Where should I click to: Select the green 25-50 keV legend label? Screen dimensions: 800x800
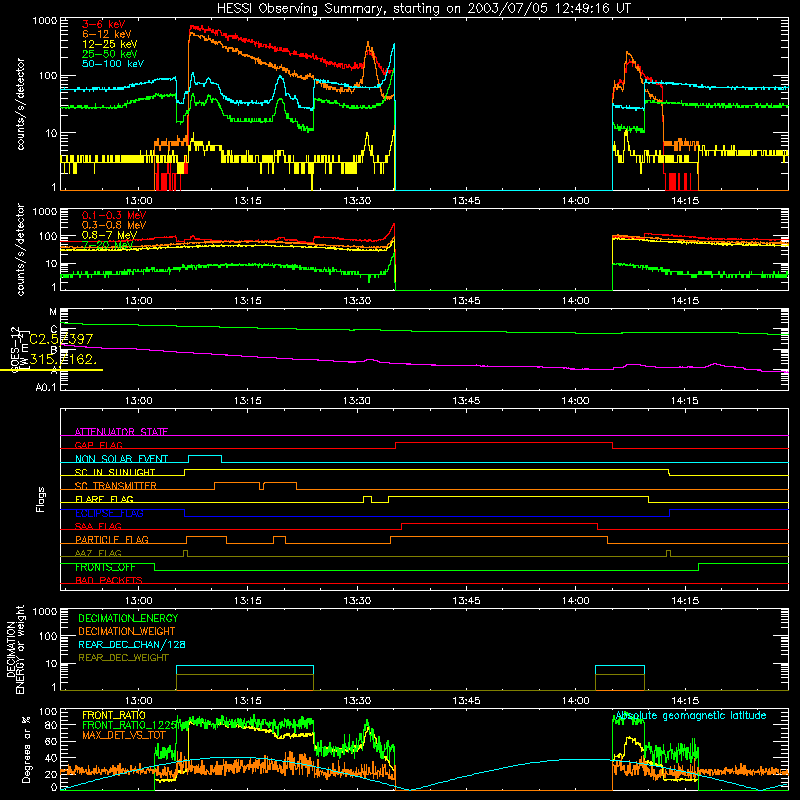pos(110,54)
